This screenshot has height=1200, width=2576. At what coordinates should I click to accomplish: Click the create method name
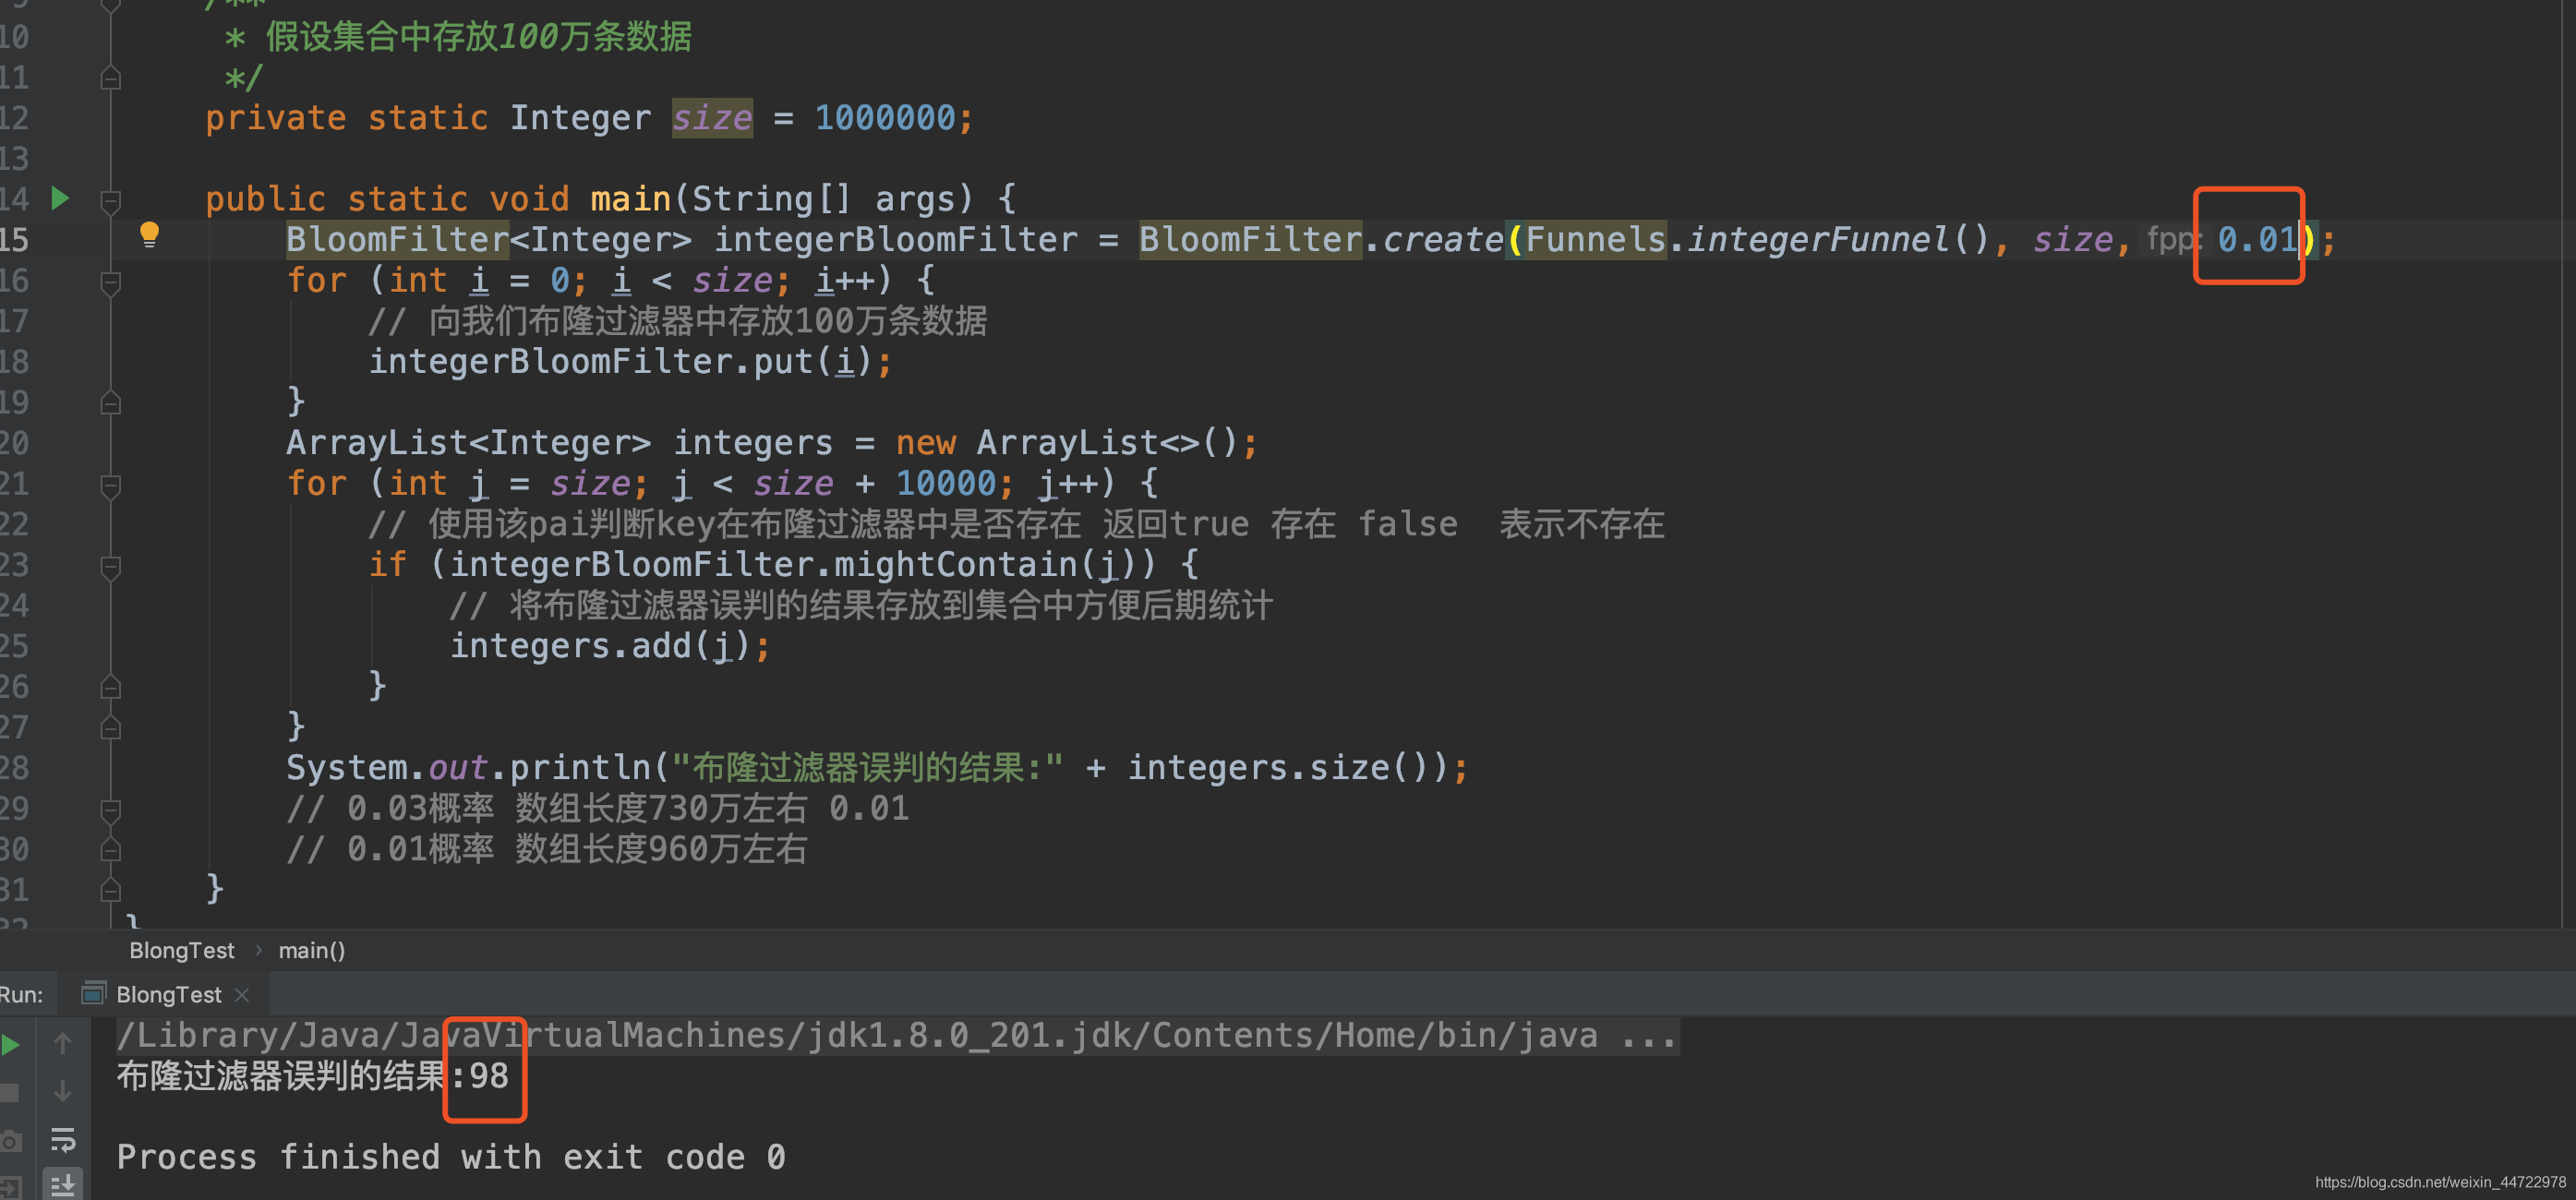click(x=1443, y=239)
